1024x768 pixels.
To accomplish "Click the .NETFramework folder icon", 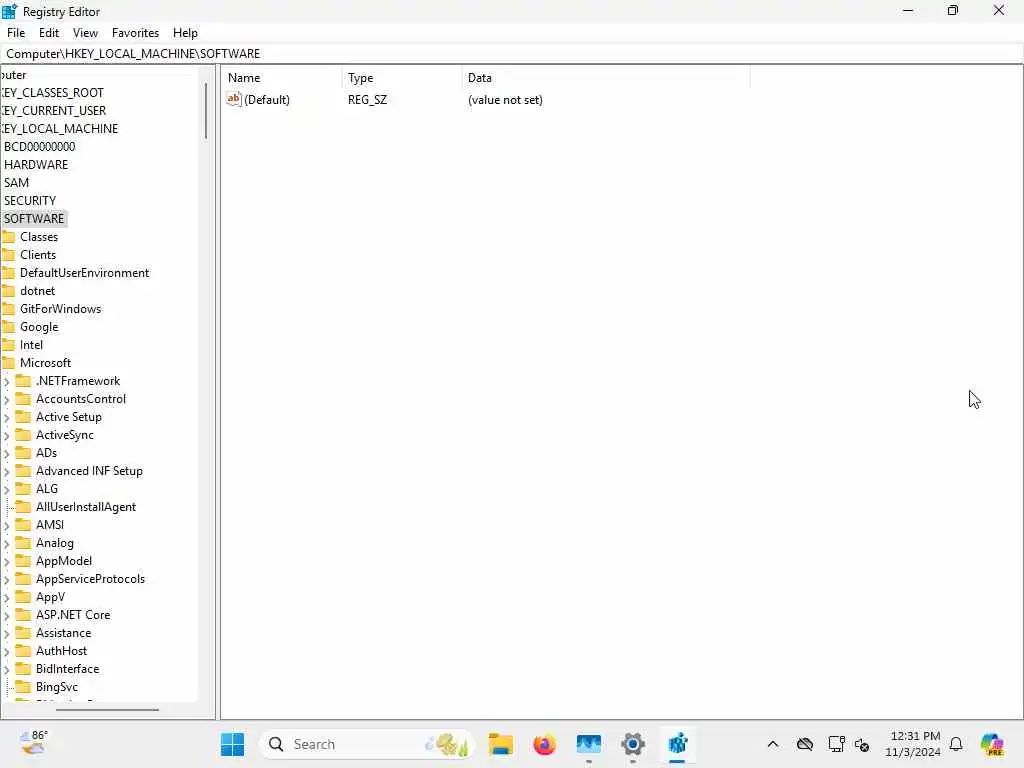I will [x=23, y=380].
